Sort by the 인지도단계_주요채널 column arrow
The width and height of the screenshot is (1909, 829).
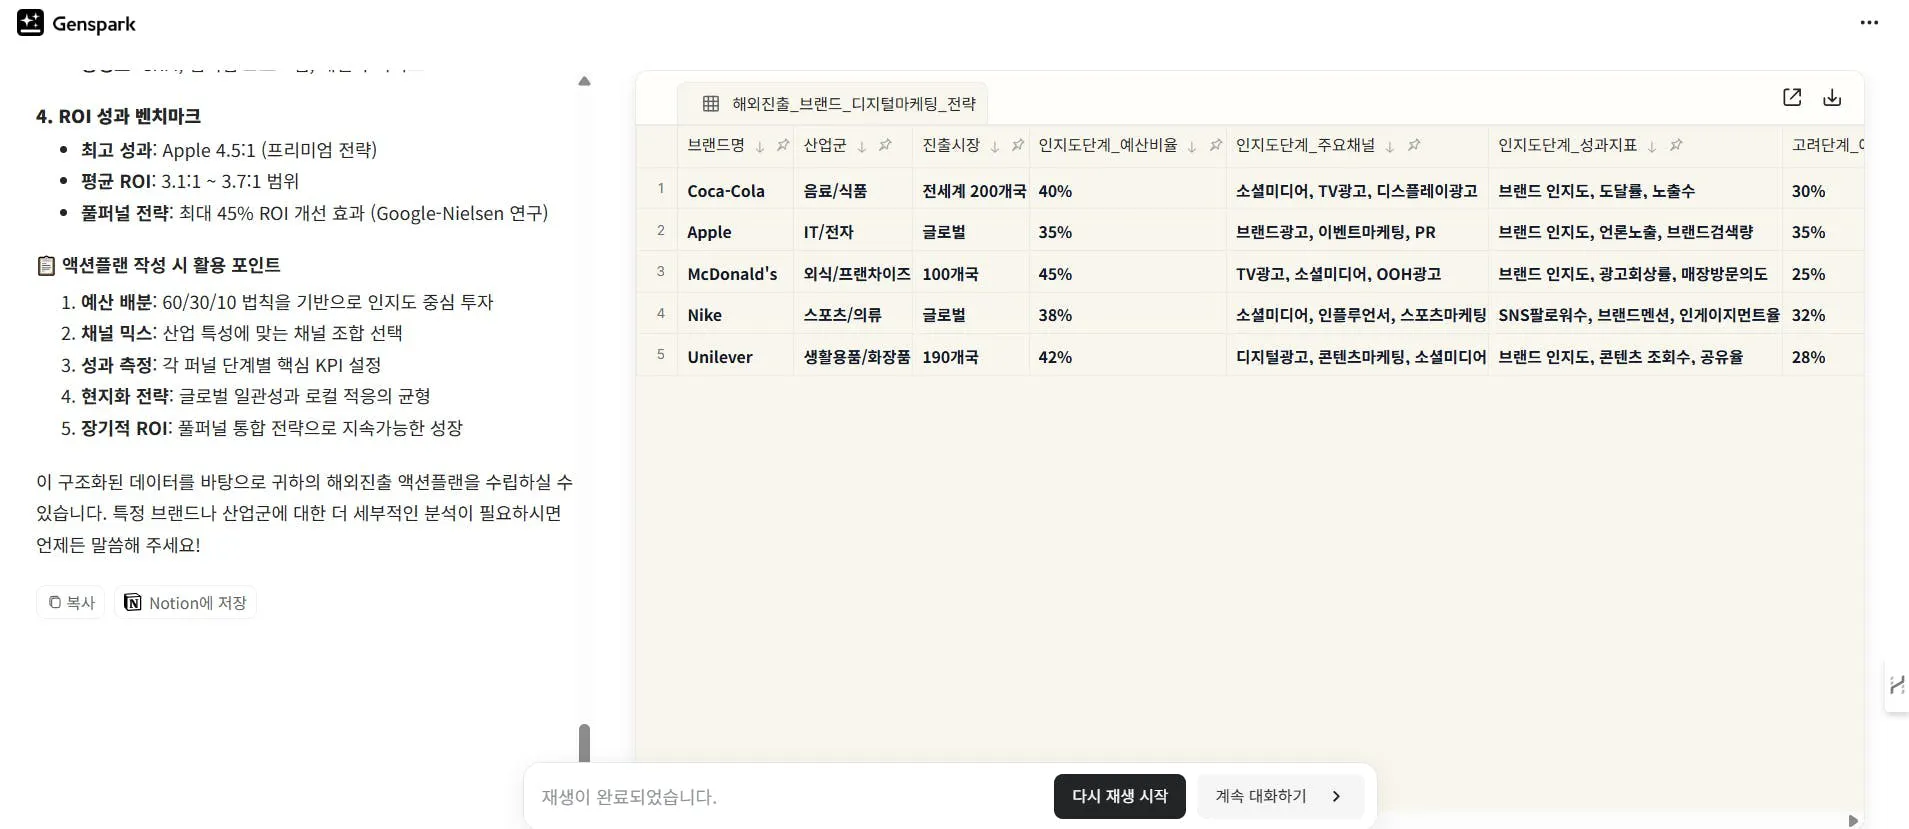1390,146
